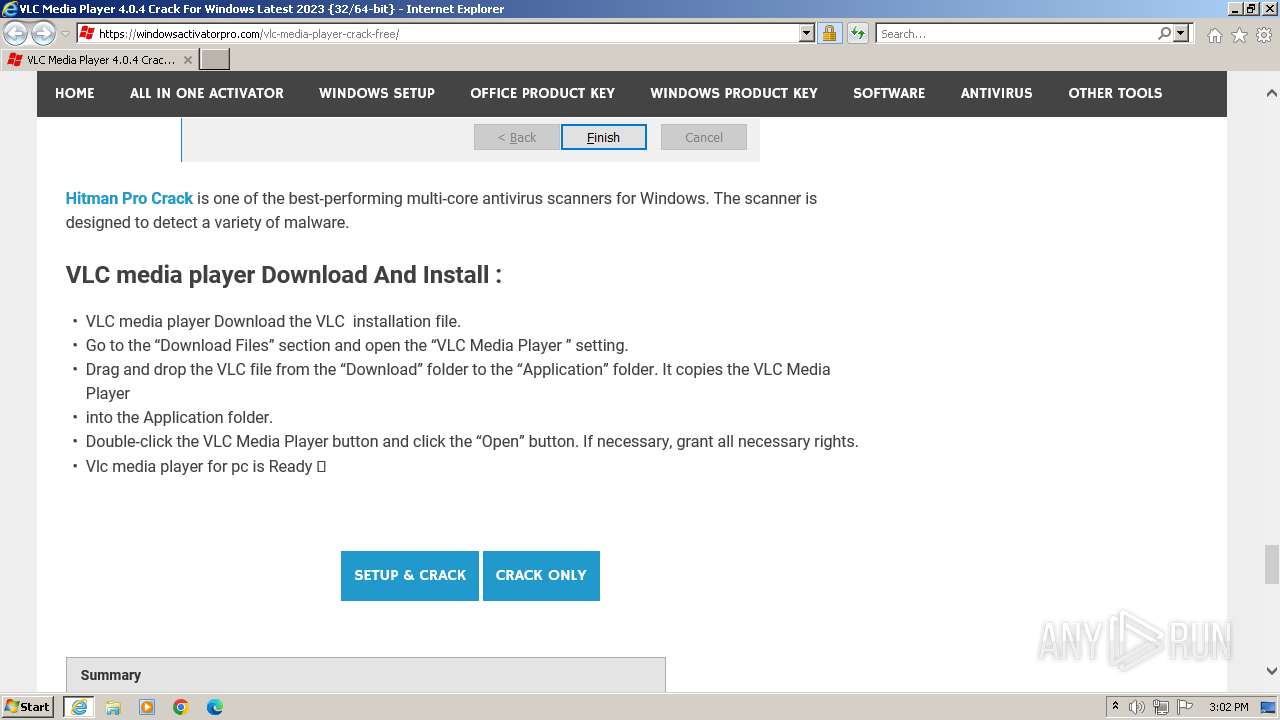Open File Explorer folder taskbar icon
Screen dimensions: 1280x720
point(113,707)
